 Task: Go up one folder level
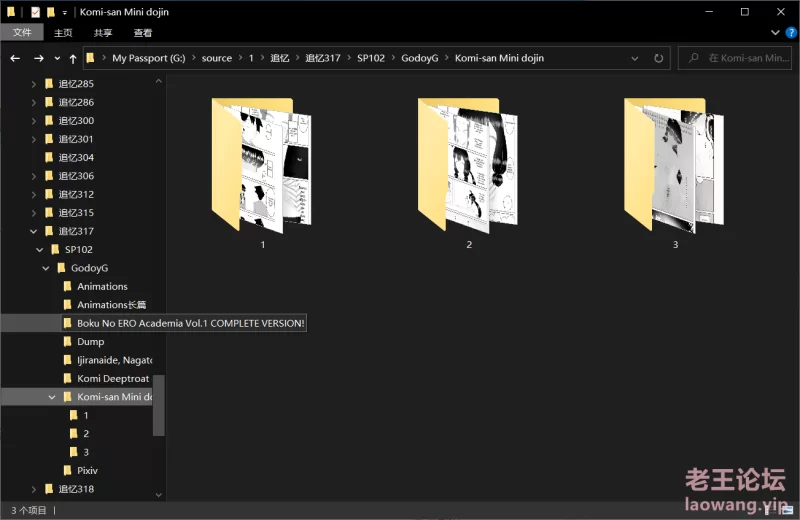point(73,58)
